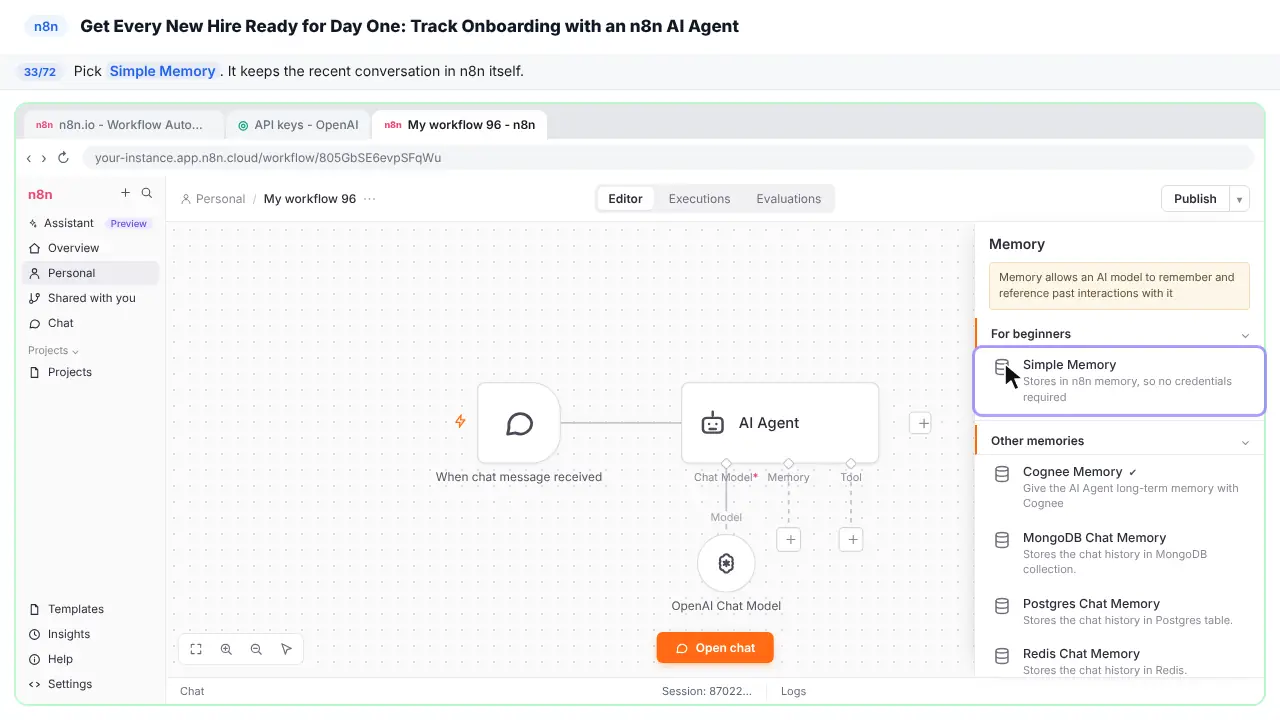Collapse the For beginners section
This screenshot has width=1280, height=720.
coord(1245,335)
